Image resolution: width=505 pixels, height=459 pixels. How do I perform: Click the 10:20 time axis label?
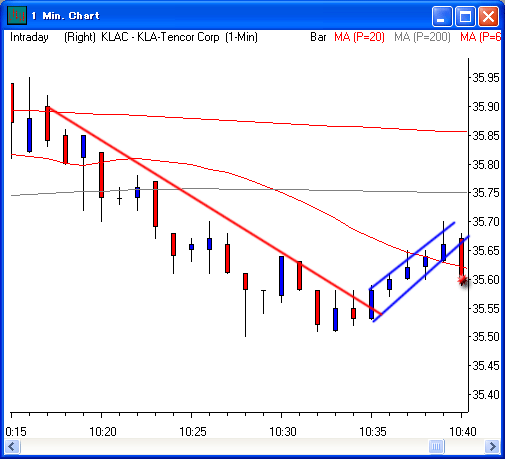(x=103, y=432)
